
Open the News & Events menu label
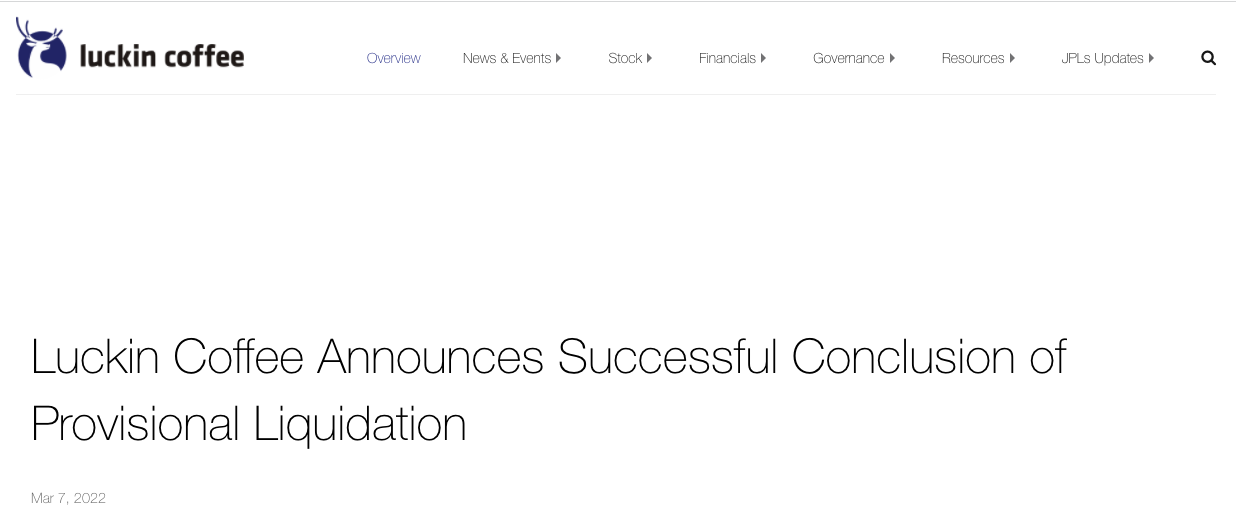[506, 58]
